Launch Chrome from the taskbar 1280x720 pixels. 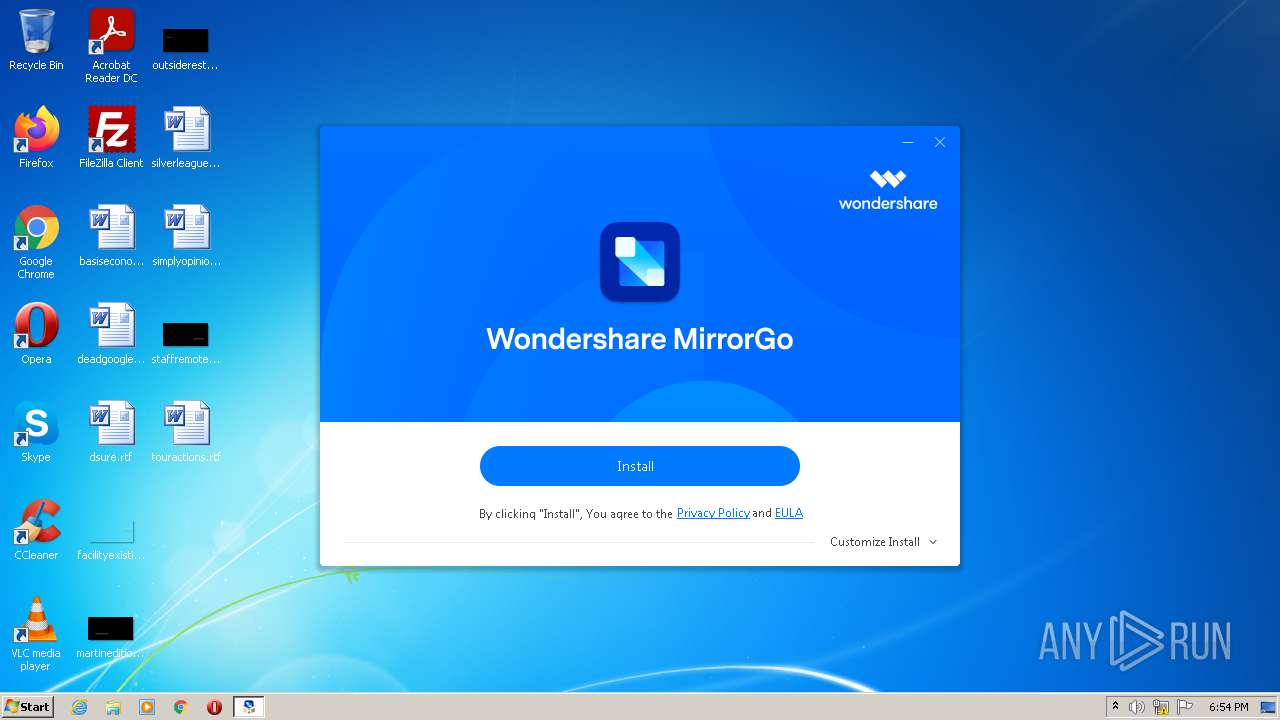point(181,707)
